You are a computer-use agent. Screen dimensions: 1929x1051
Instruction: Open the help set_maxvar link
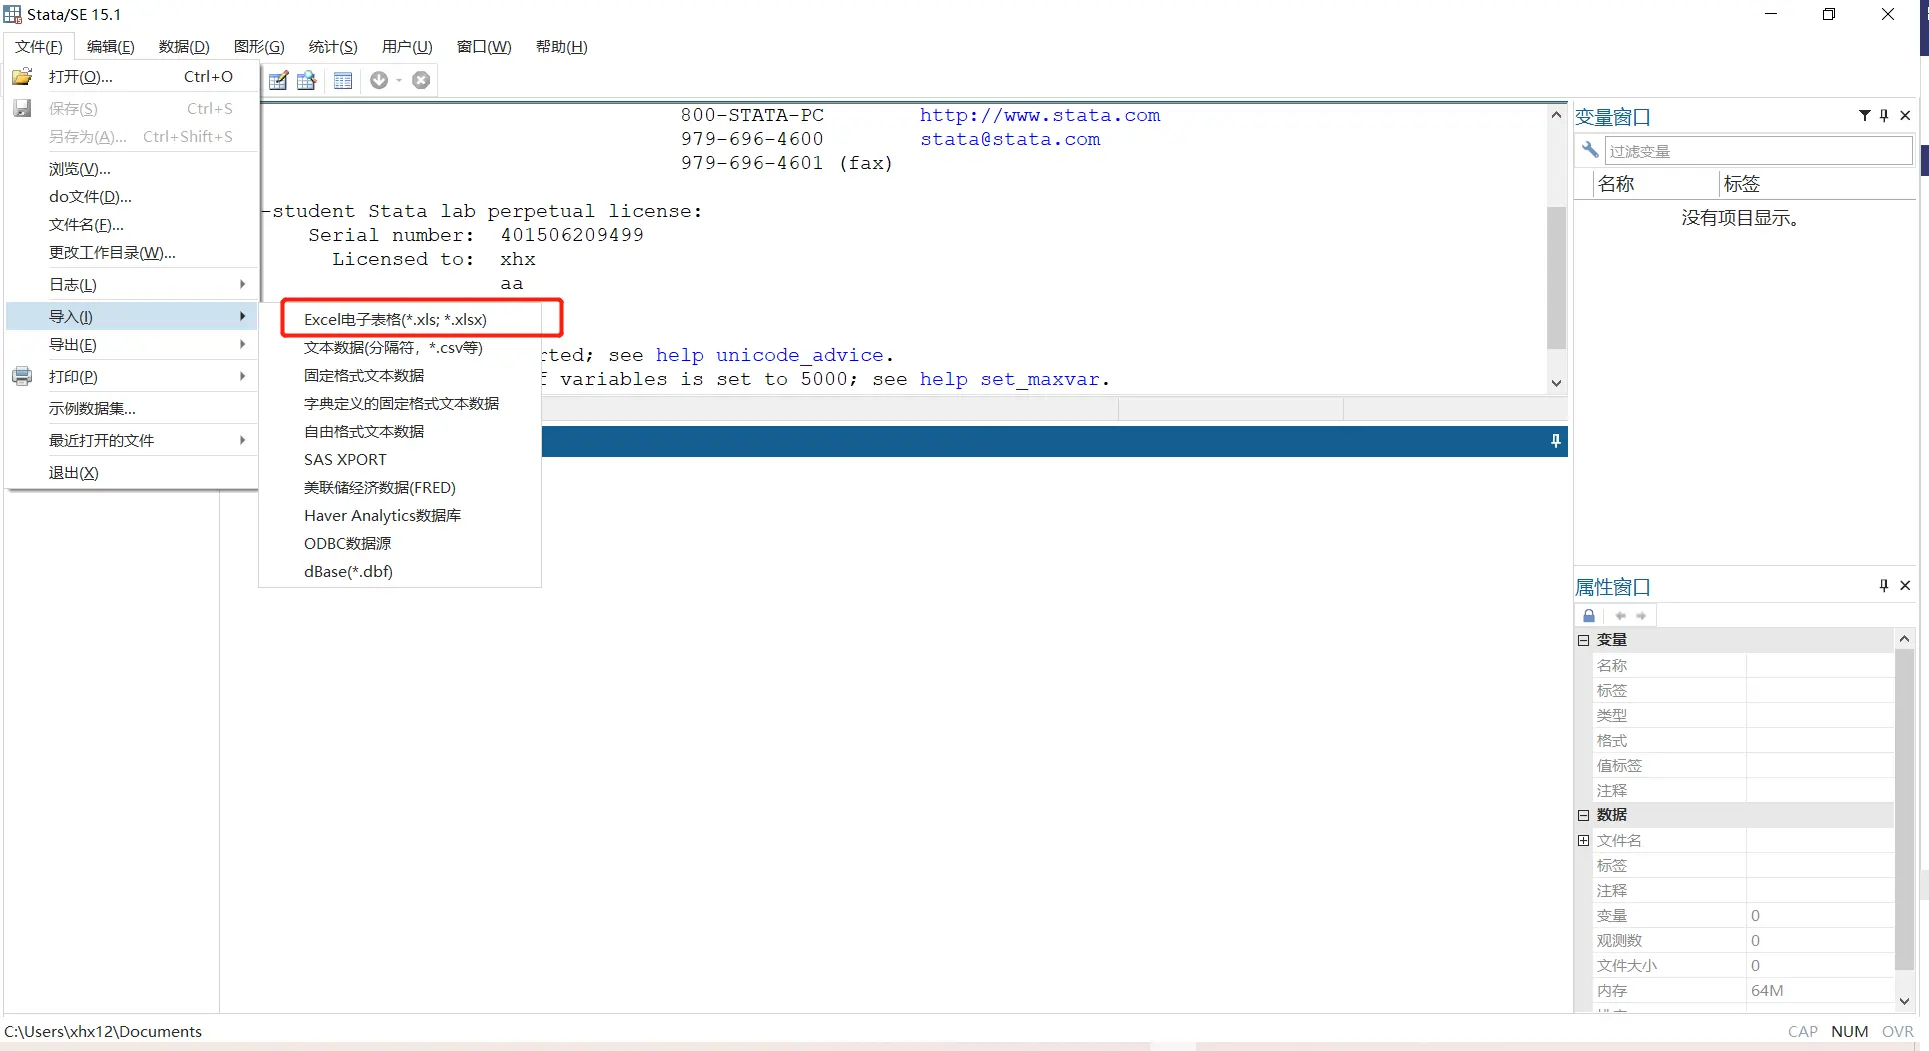click(1010, 379)
